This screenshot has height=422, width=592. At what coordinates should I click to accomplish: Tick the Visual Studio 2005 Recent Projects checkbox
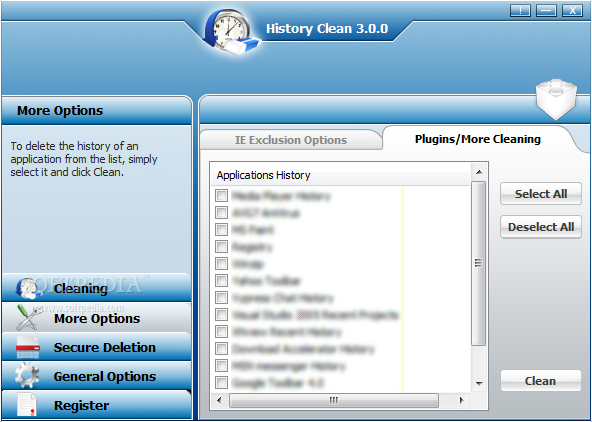coord(222,314)
